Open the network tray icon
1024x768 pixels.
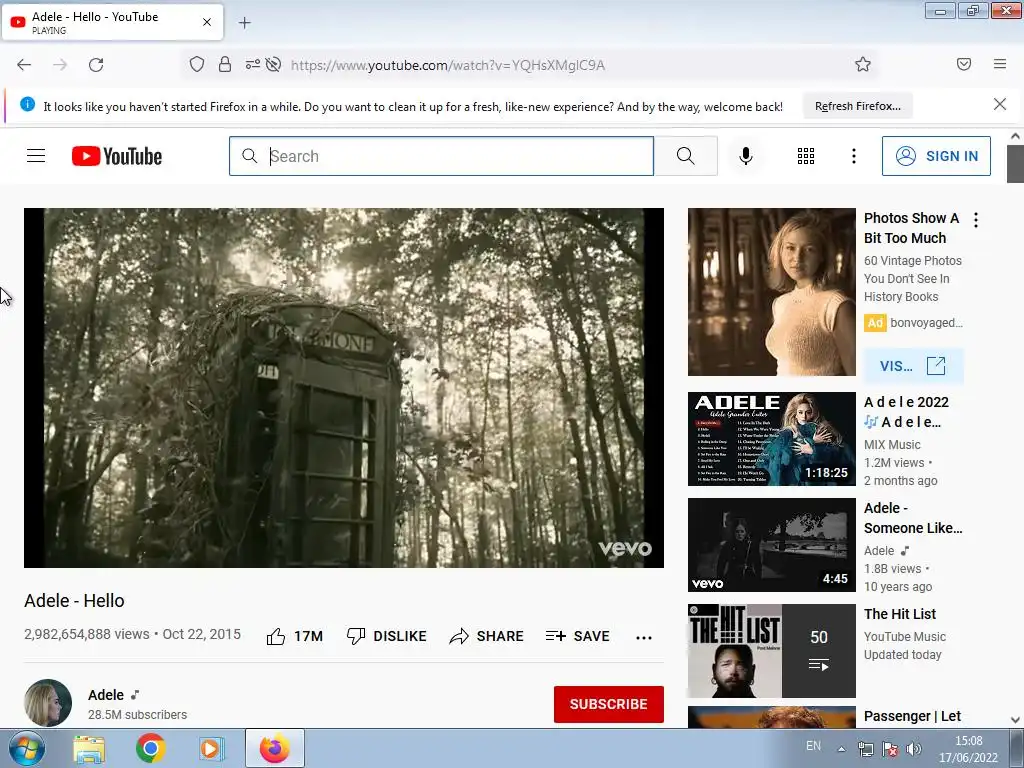[866, 749]
